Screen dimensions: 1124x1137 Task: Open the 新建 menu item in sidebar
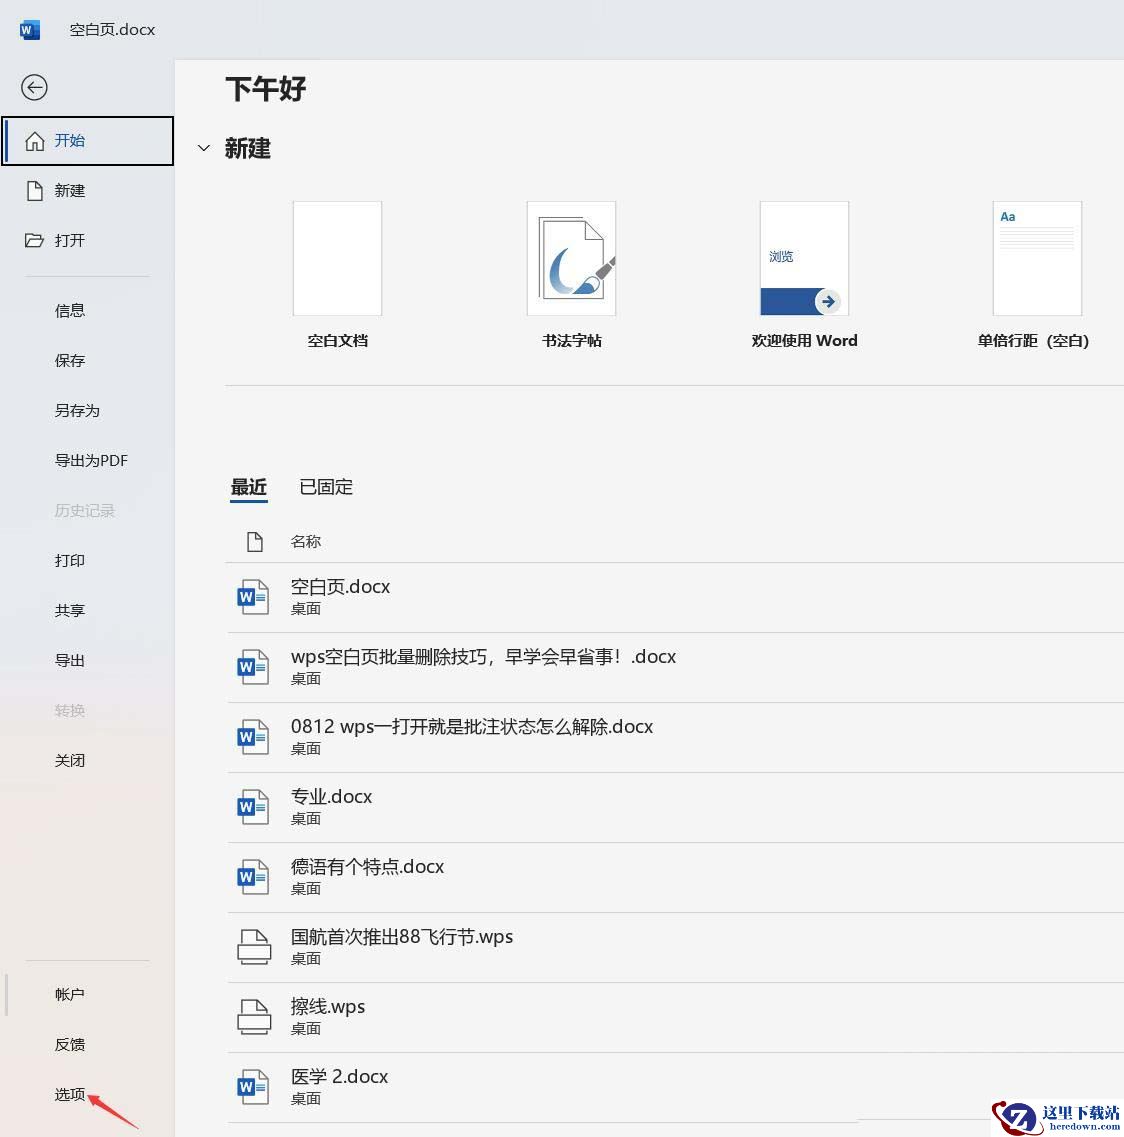(88, 191)
